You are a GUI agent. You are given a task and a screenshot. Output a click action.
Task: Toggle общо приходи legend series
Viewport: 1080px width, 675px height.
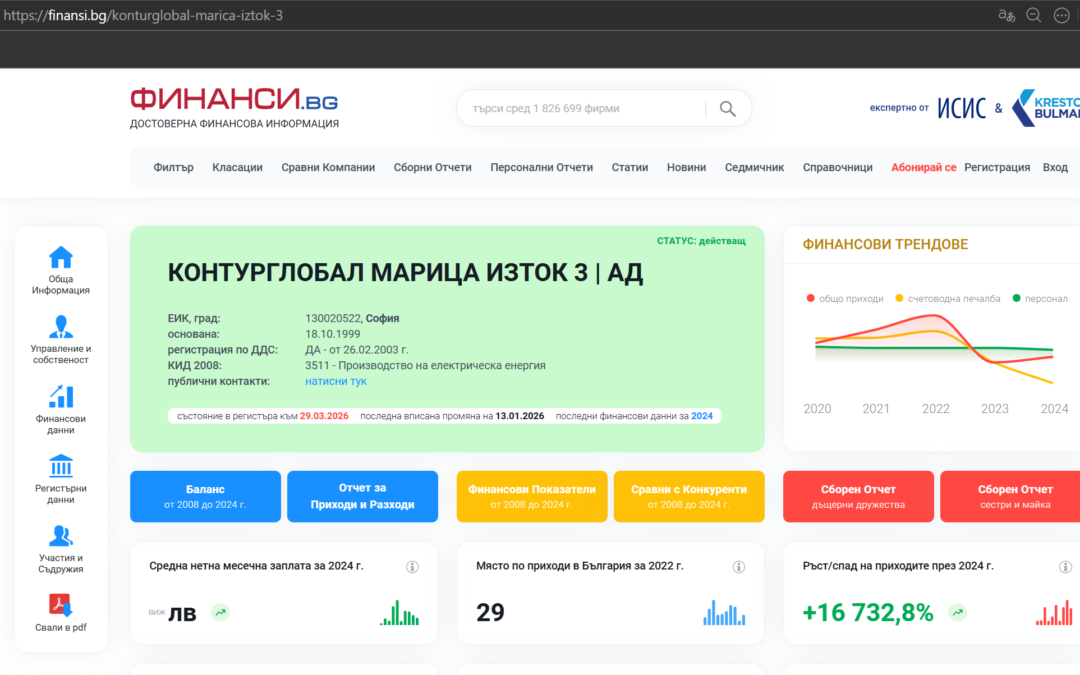pos(844,298)
